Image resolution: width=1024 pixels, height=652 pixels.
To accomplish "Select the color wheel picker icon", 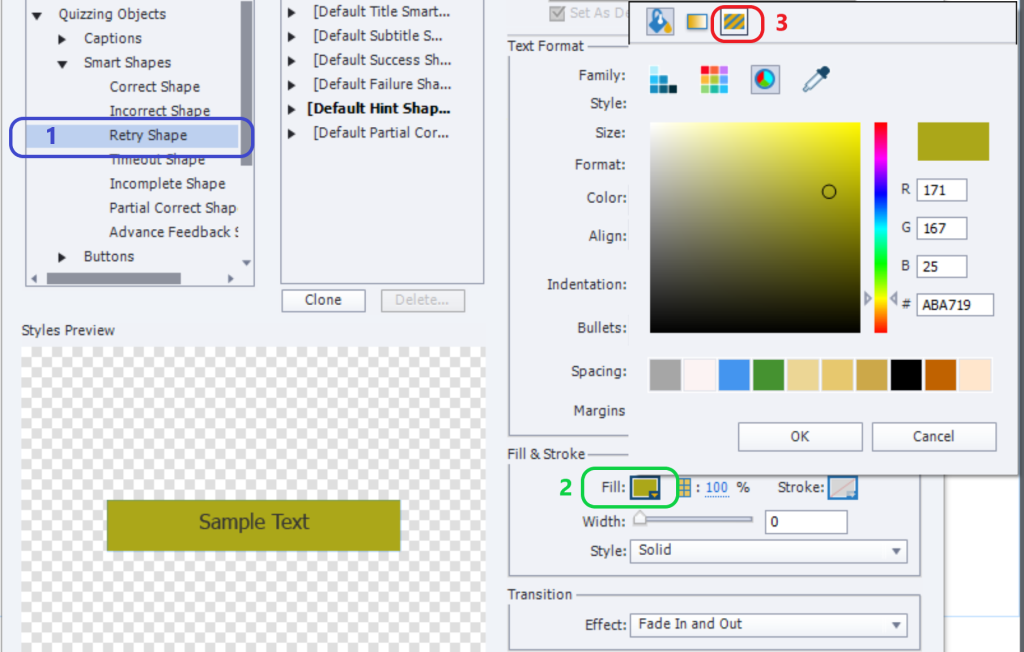I will point(765,81).
